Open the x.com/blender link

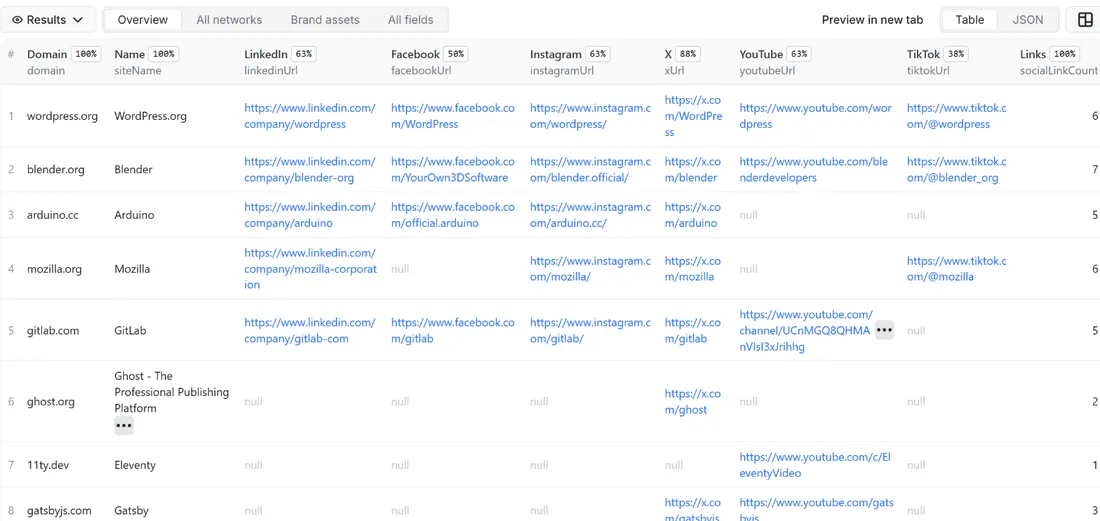pyautogui.click(x=693, y=170)
